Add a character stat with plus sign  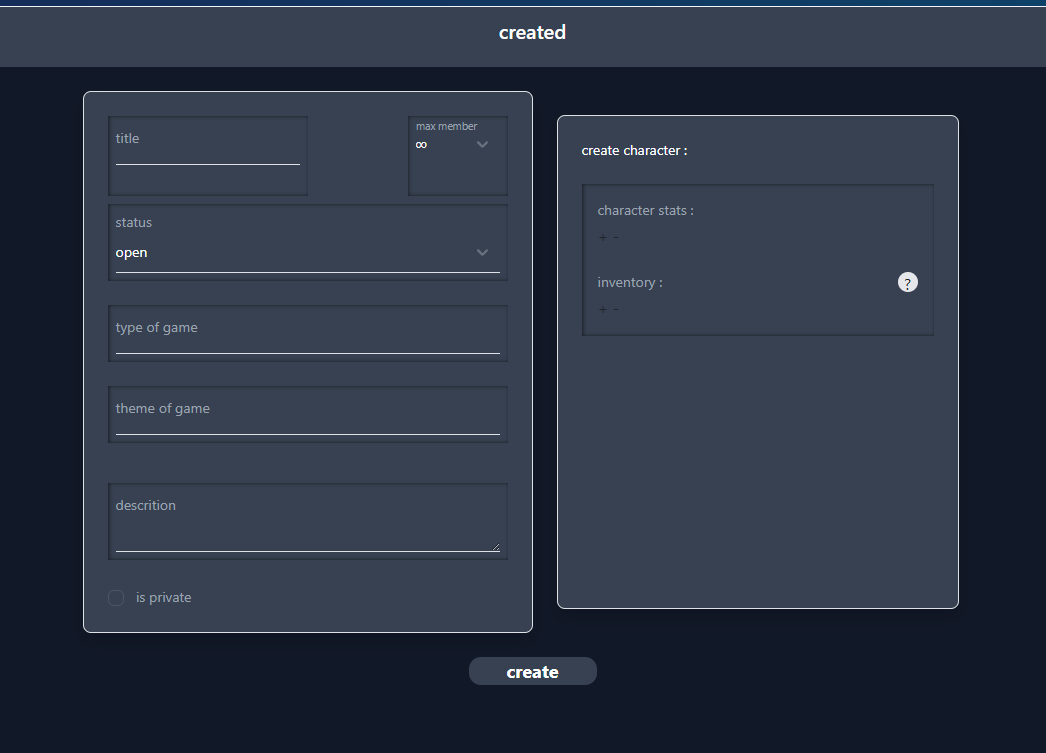point(603,237)
